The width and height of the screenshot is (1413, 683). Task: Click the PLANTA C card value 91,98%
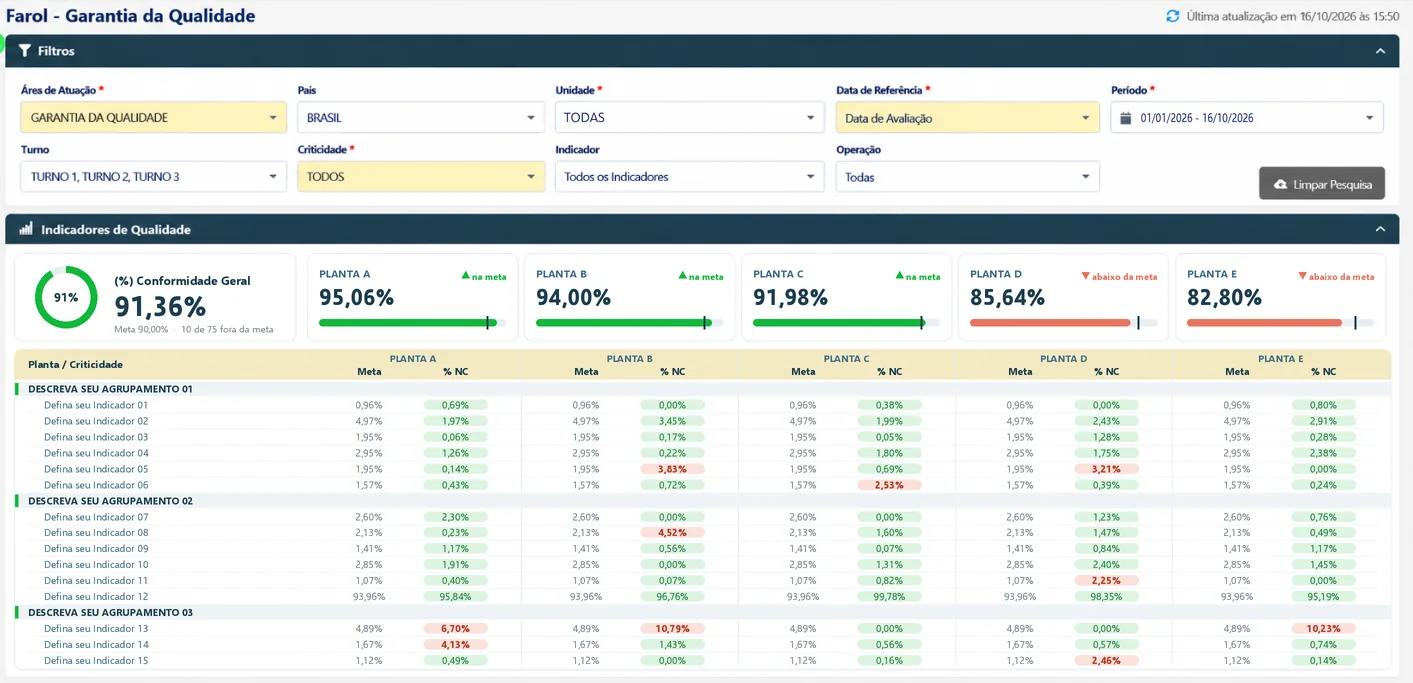click(790, 298)
